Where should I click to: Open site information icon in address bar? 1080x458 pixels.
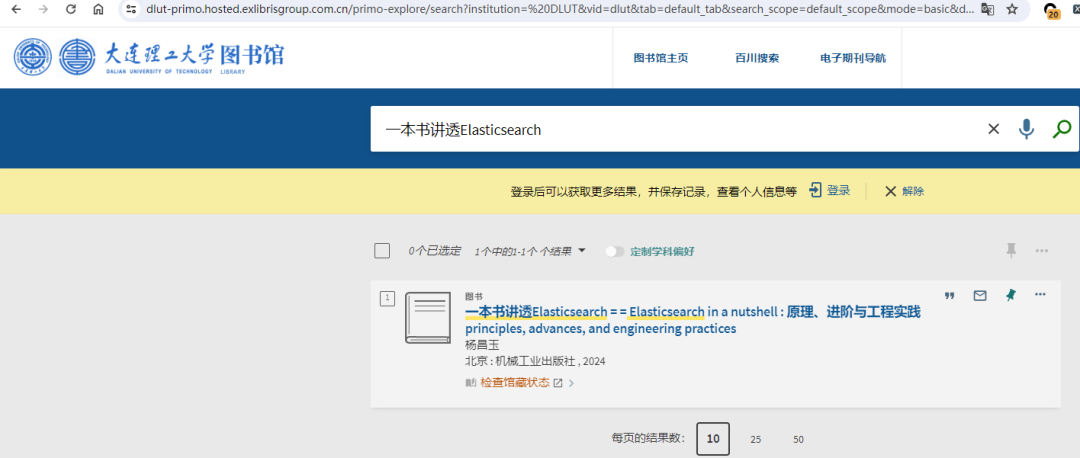click(132, 10)
